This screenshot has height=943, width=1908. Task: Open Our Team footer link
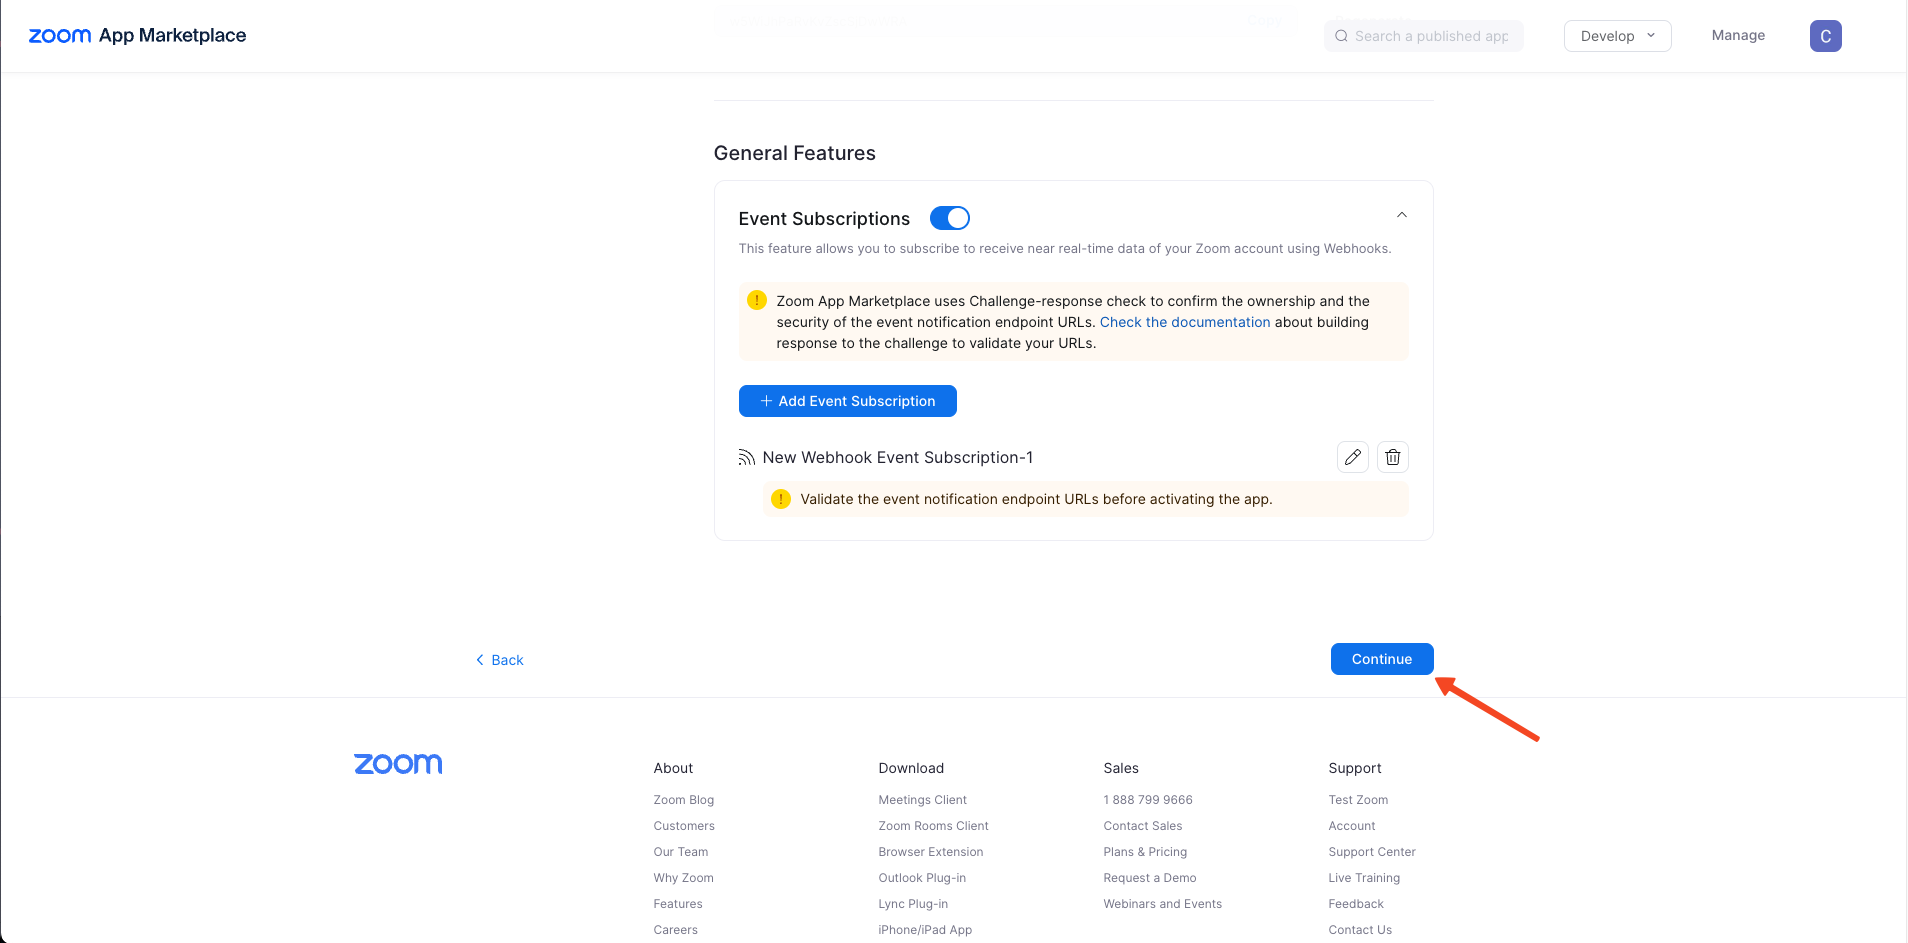click(x=681, y=852)
